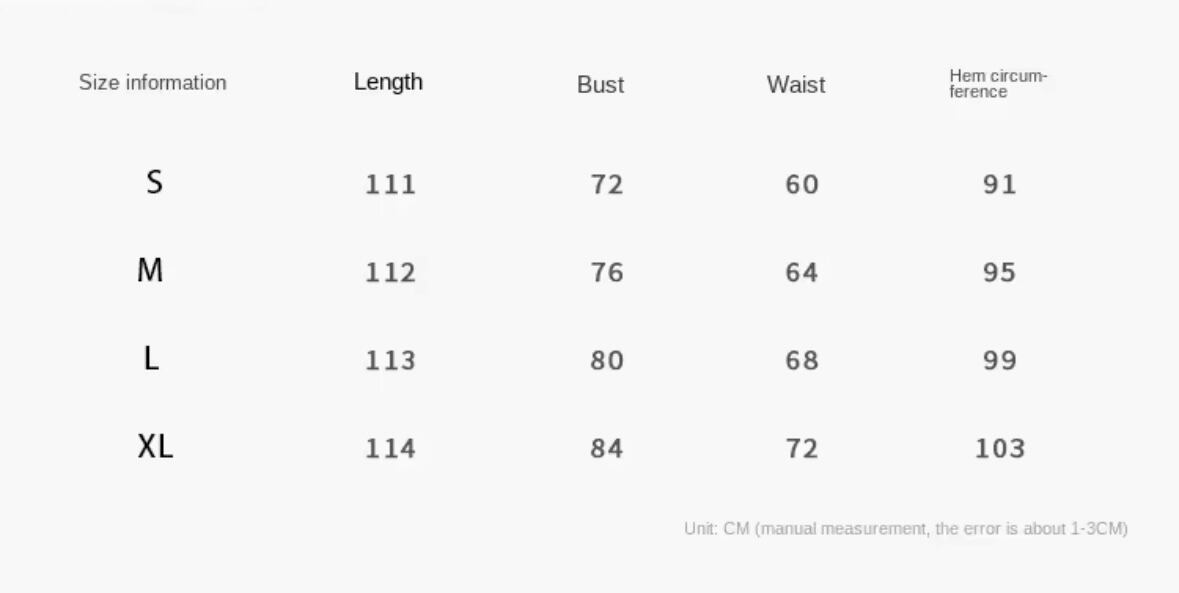Screen dimensions: 1179x593
Task: Click the L bust value 80
Action: click(607, 360)
